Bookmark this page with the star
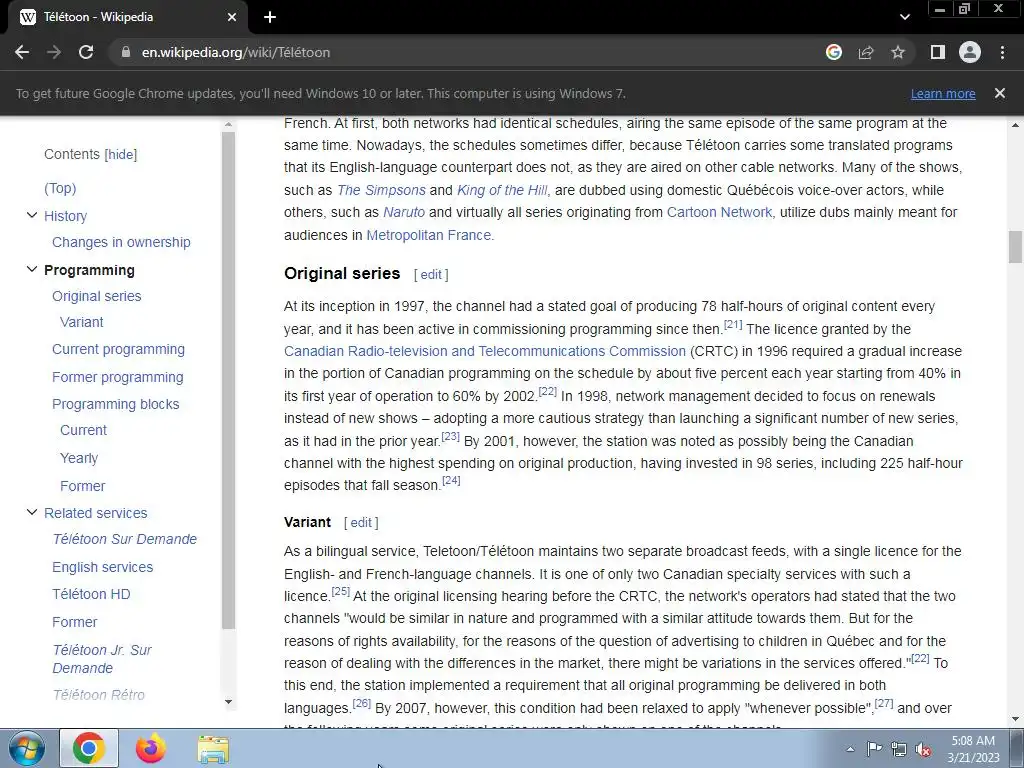This screenshot has width=1024, height=768. pos(898,52)
